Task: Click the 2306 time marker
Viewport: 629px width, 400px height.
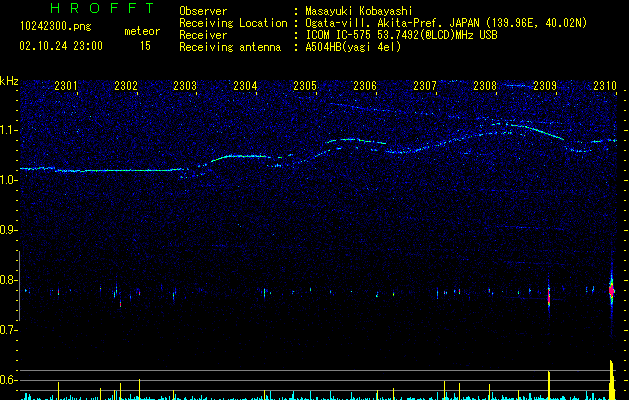Action: pos(365,86)
